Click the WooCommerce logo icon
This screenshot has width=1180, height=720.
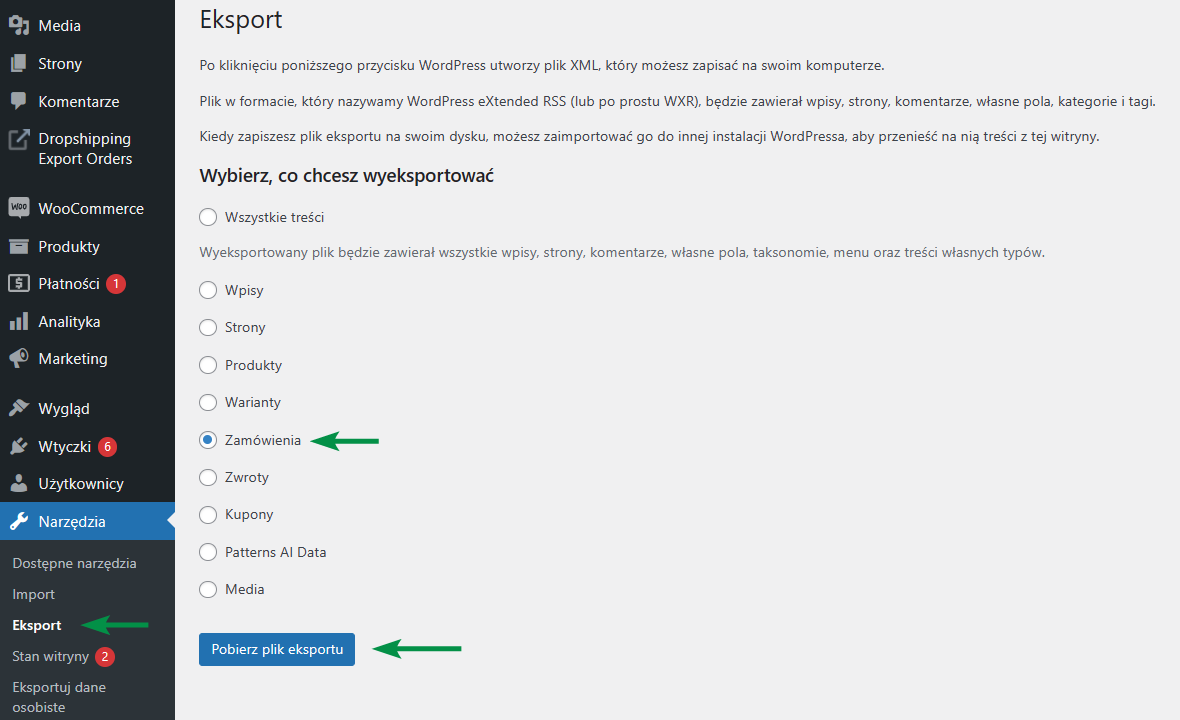click(19, 208)
